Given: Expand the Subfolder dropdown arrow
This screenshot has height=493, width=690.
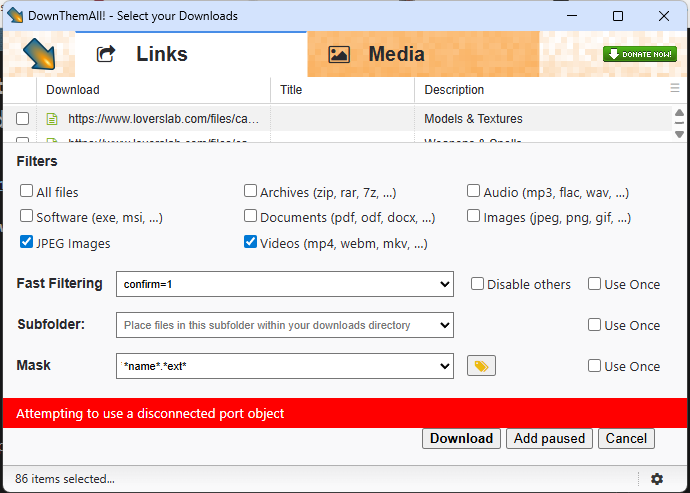Looking at the screenshot, I should click(444, 325).
